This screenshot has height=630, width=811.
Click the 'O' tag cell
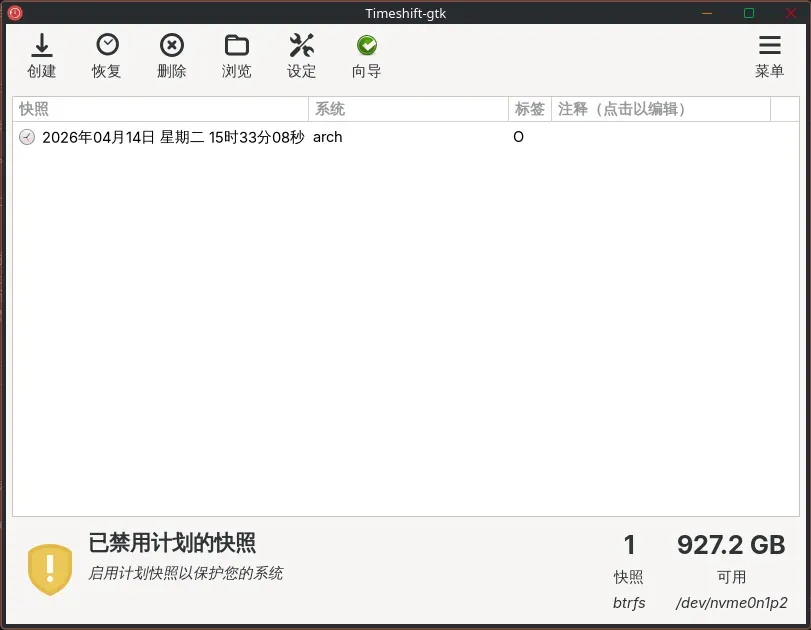pyautogui.click(x=518, y=137)
